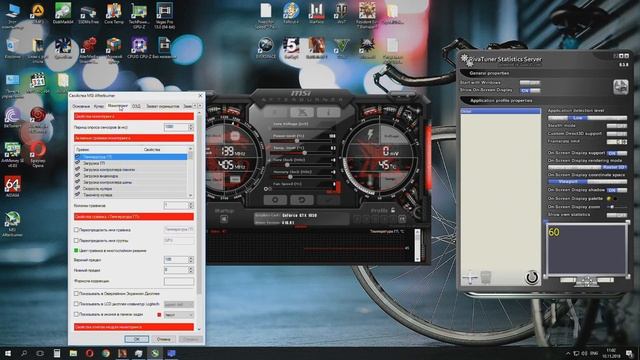Switch to the 'Мониторинг' tab
This screenshot has width=640, height=360.
pos(118,106)
